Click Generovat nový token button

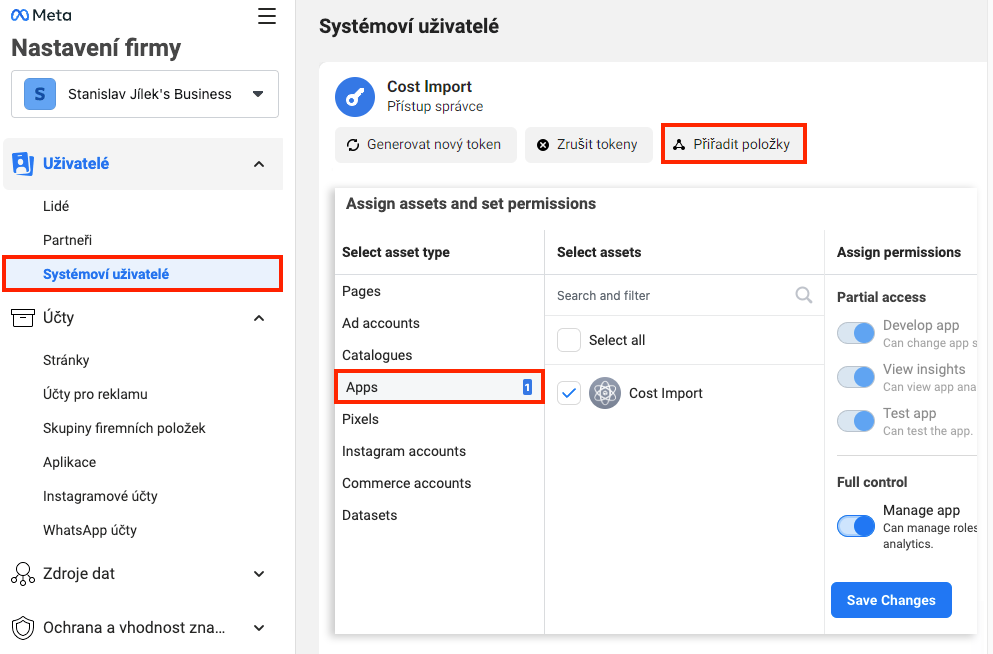425,144
